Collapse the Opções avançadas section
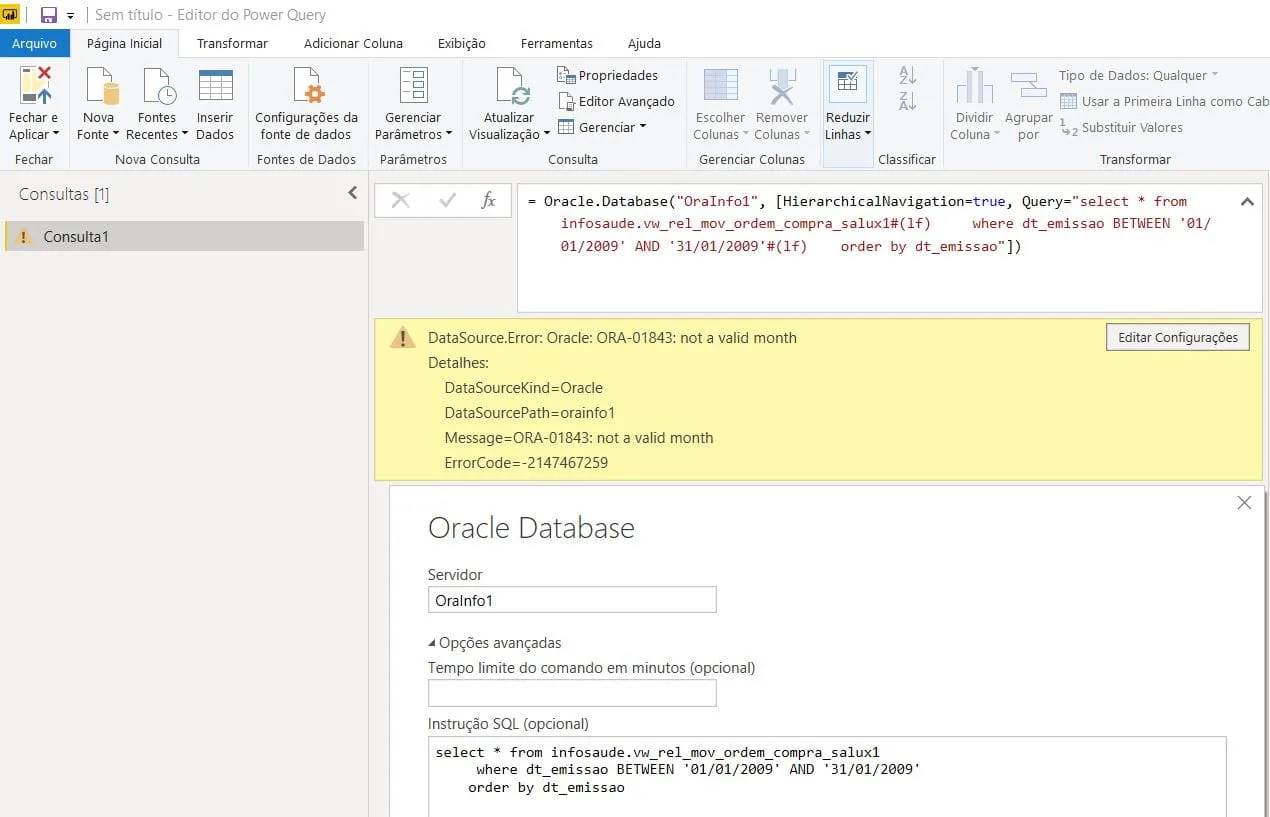Screen dimensions: 1270x817 point(495,643)
